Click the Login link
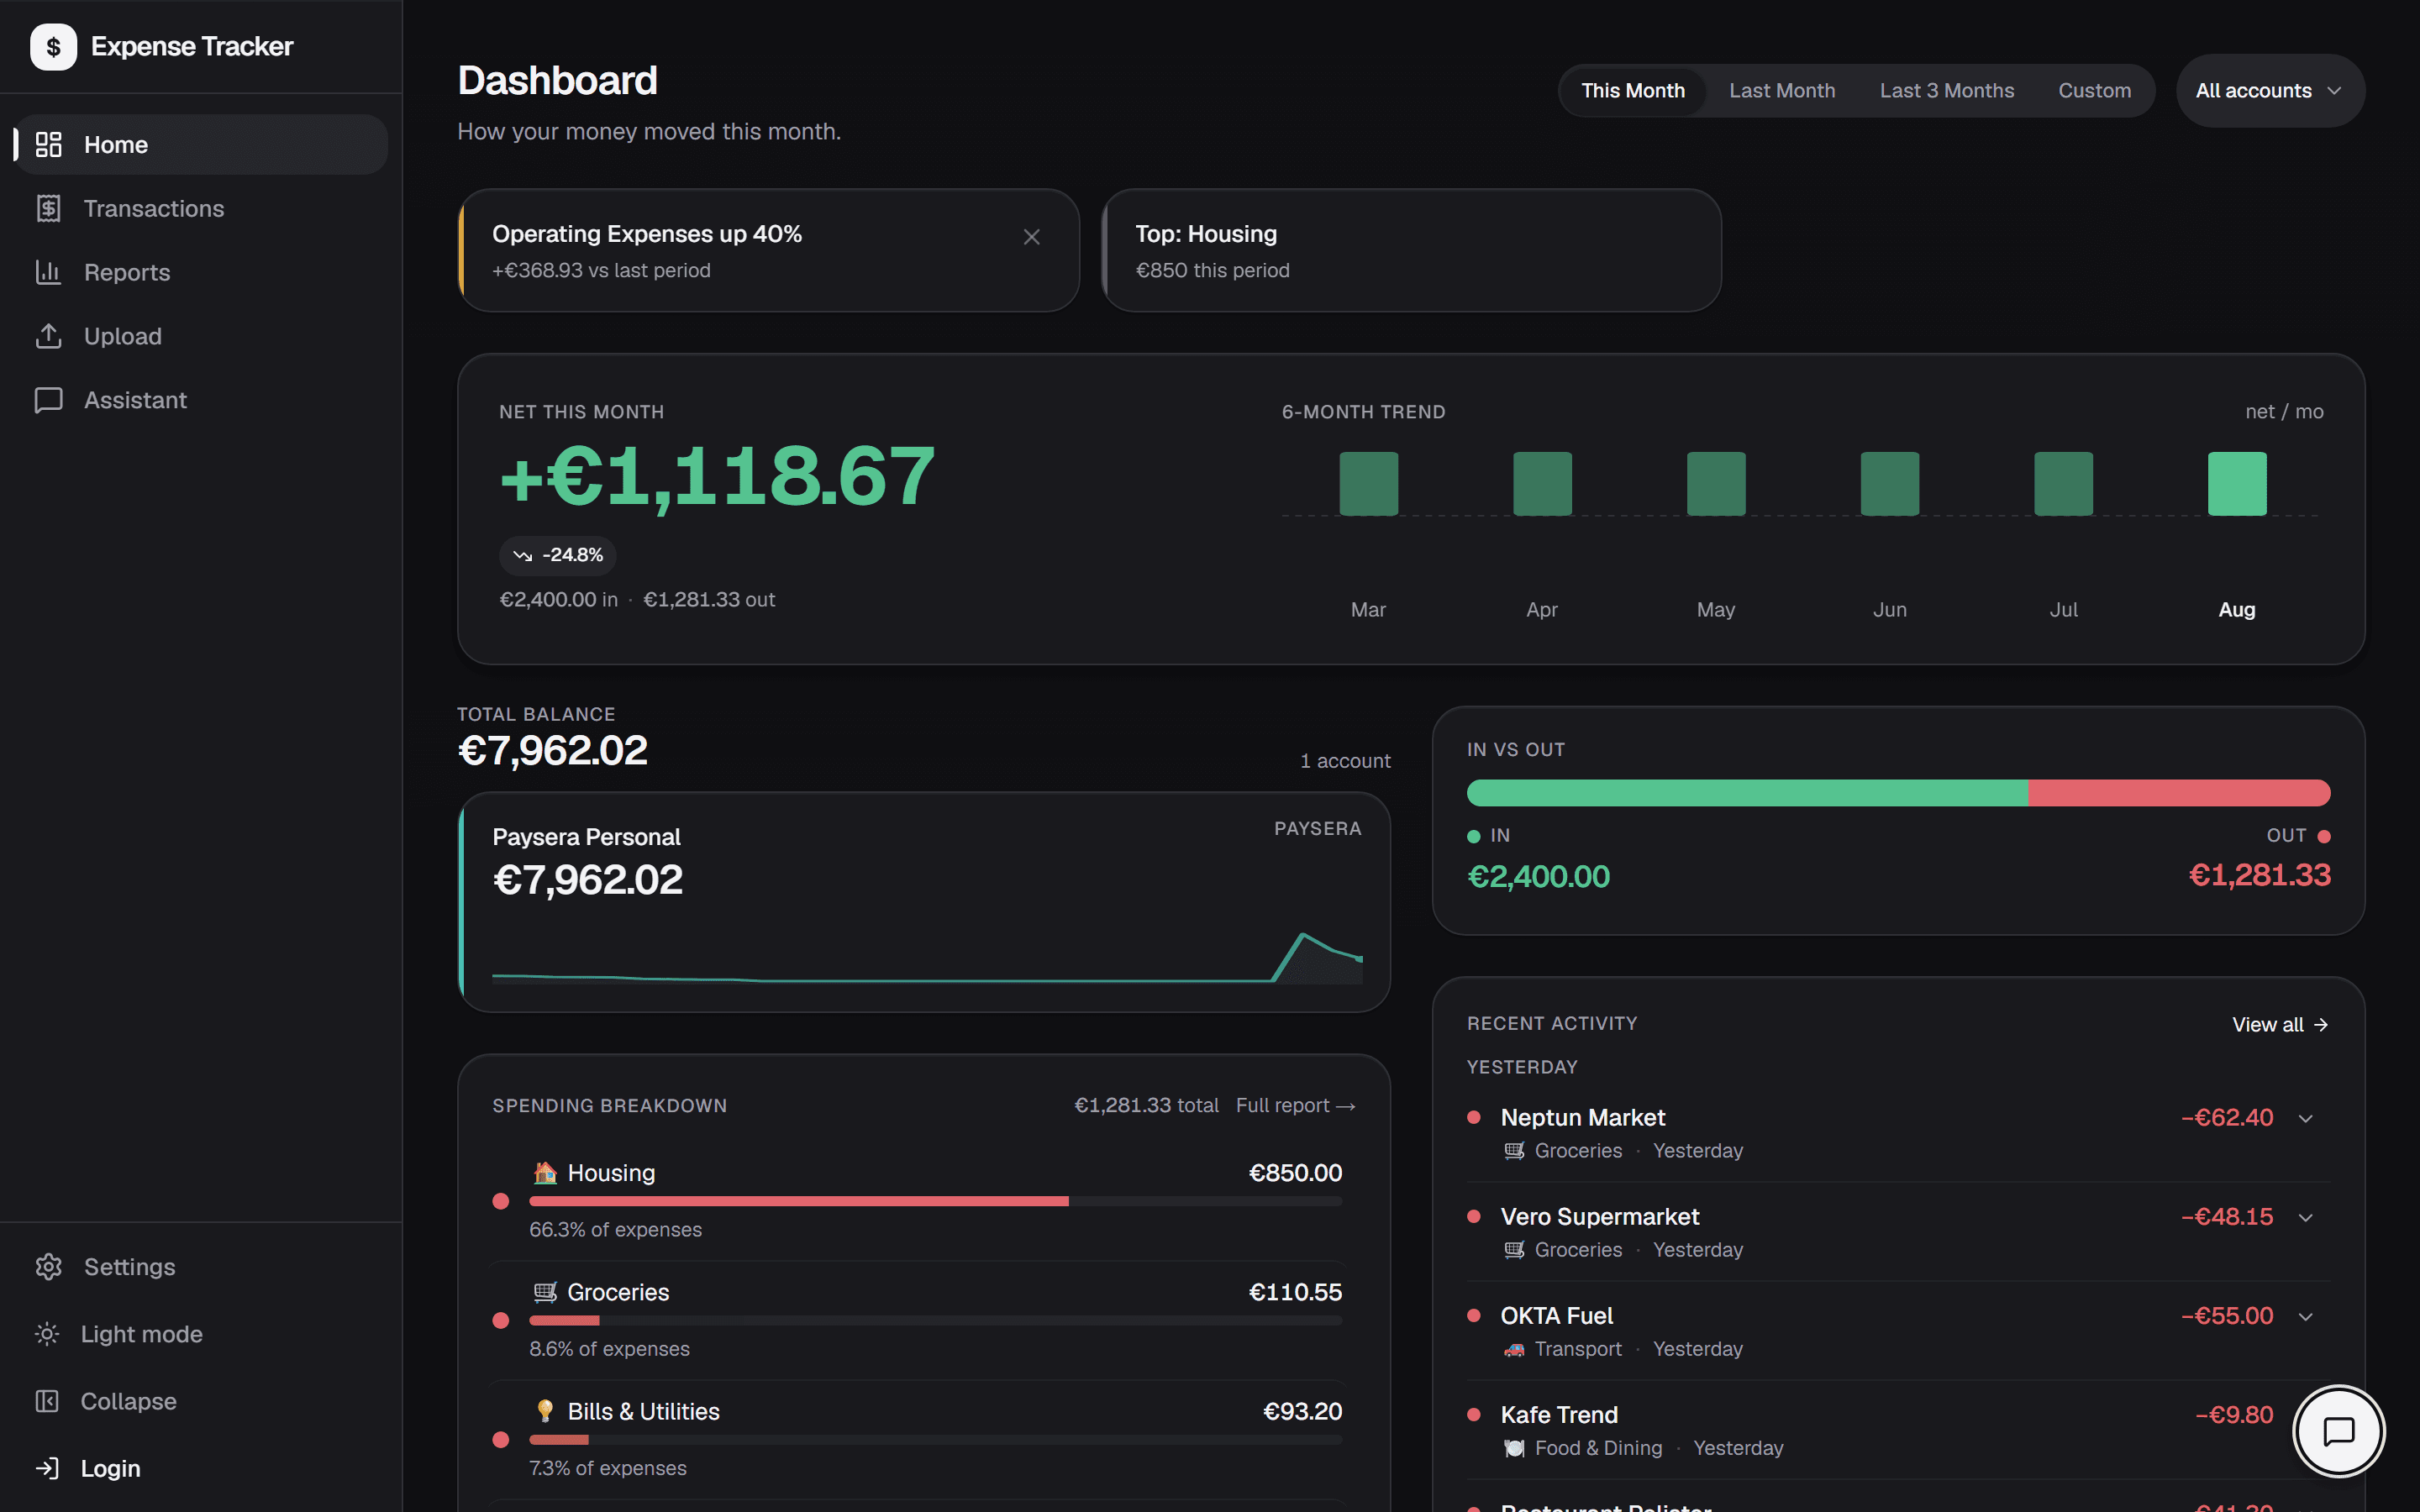The height and width of the screenshot is (1512, 2420). click(201, 1468)
